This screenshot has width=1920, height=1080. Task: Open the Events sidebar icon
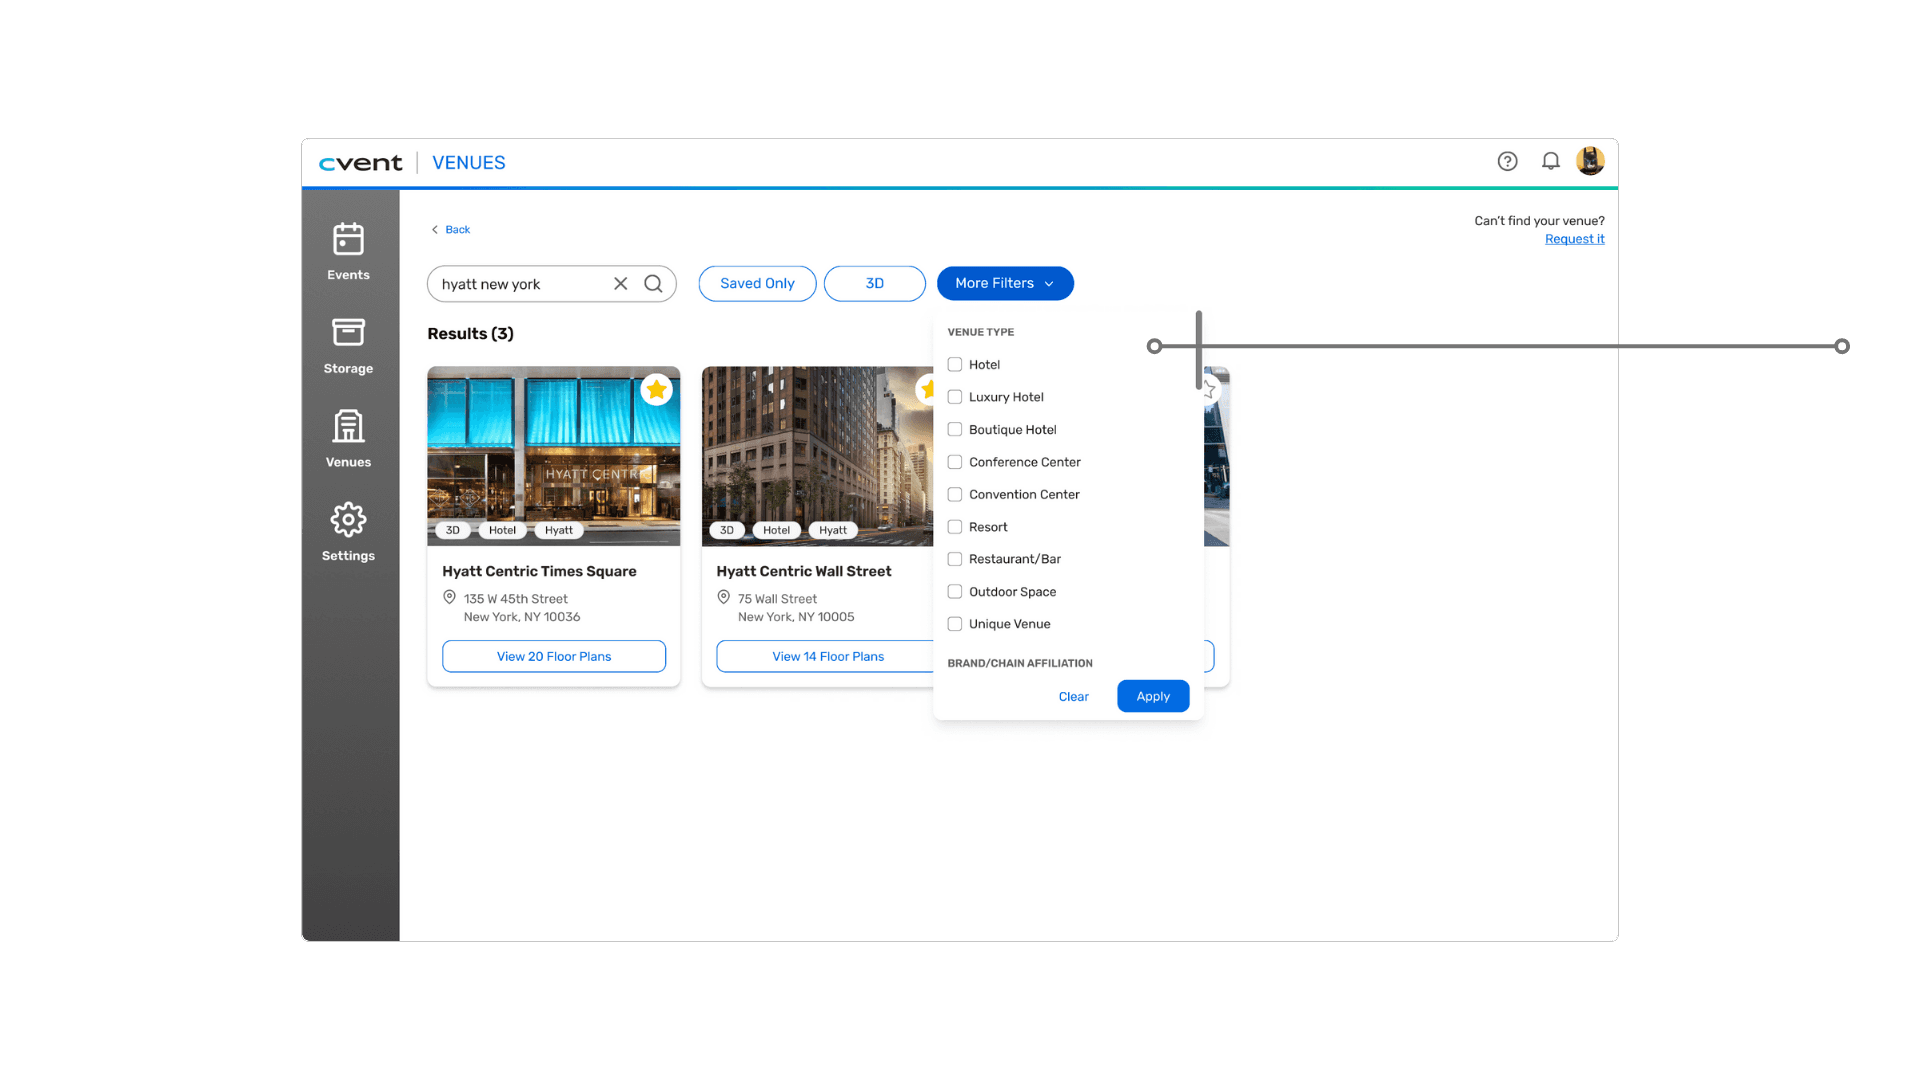coord(348,240)
